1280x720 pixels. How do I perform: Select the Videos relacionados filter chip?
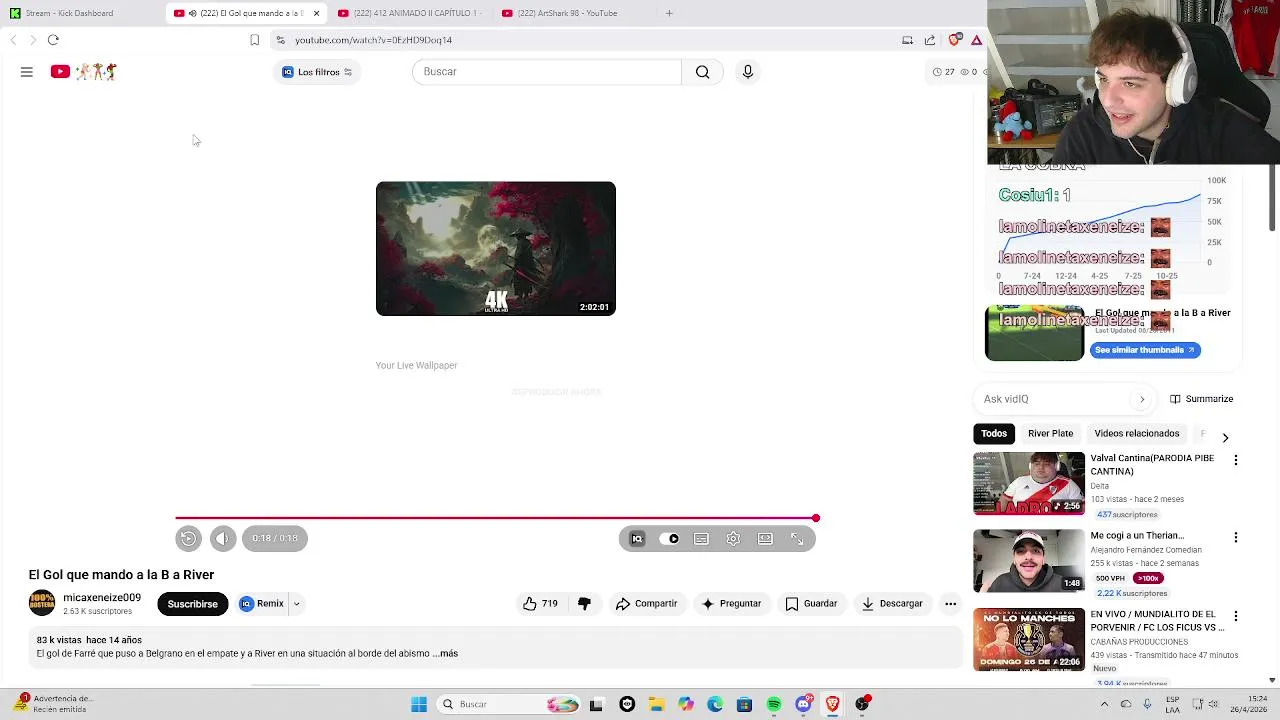tap(1137, 434)
